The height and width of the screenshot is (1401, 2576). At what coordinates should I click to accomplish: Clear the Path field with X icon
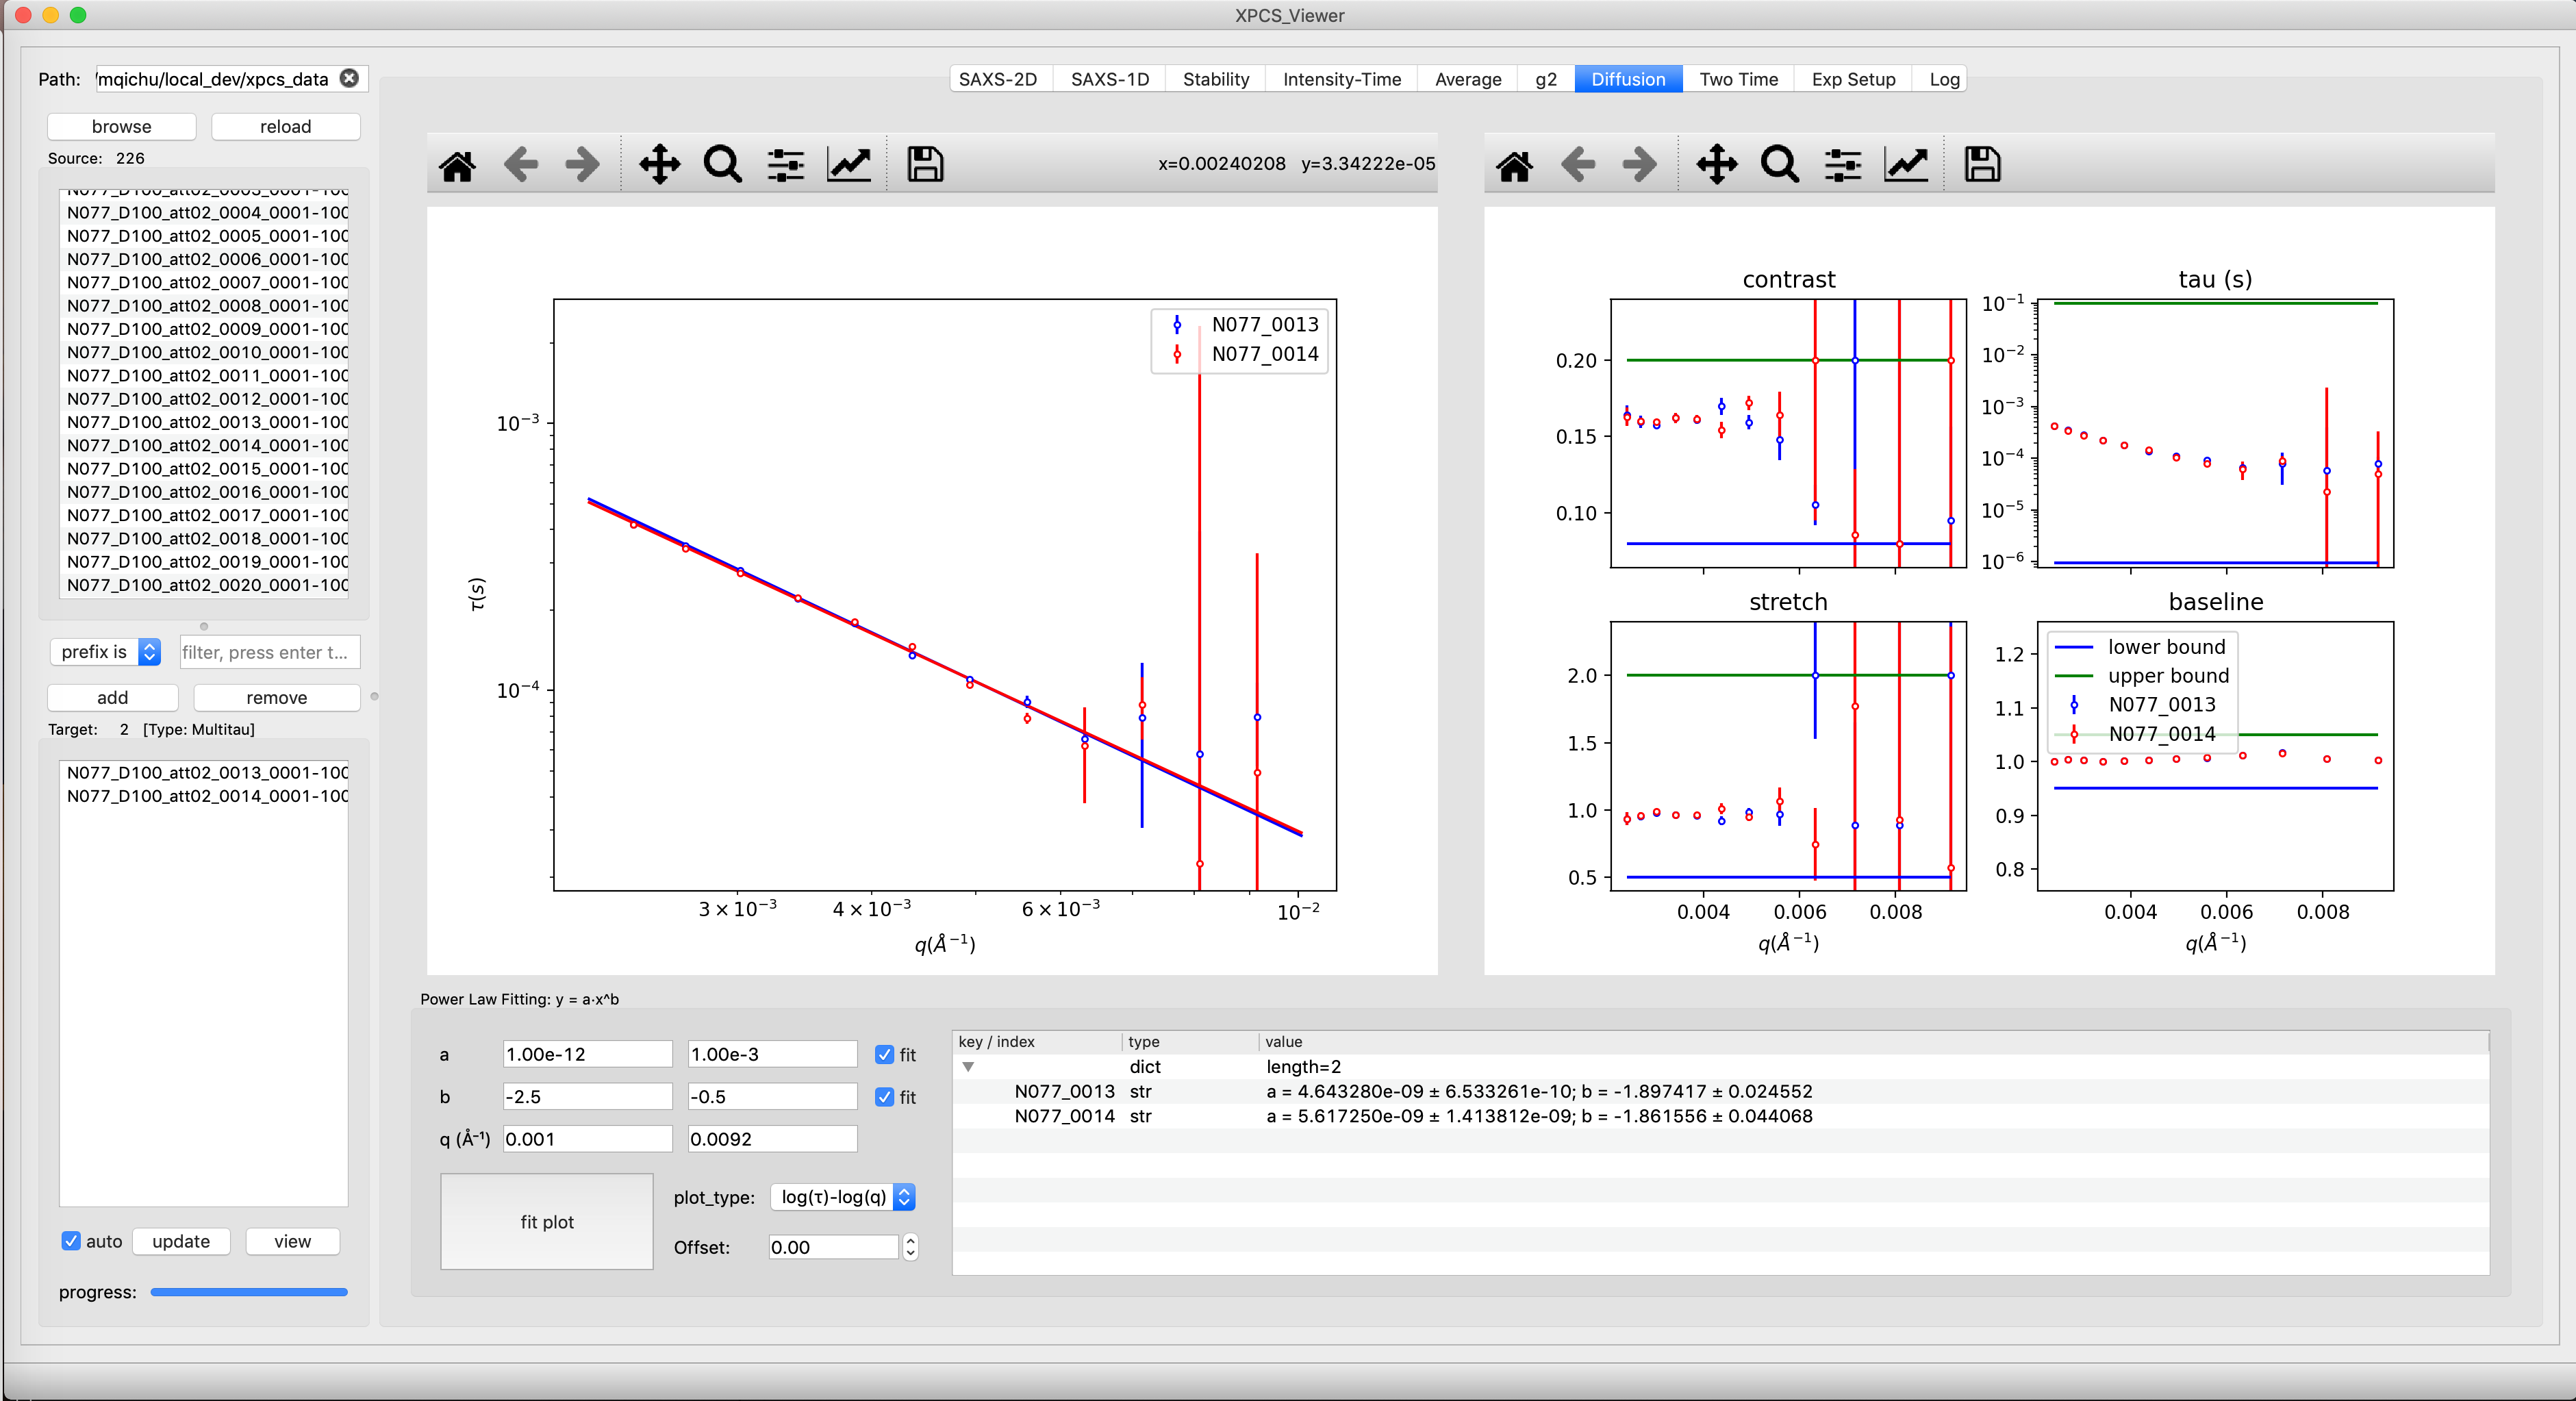(x=349, y=78)
